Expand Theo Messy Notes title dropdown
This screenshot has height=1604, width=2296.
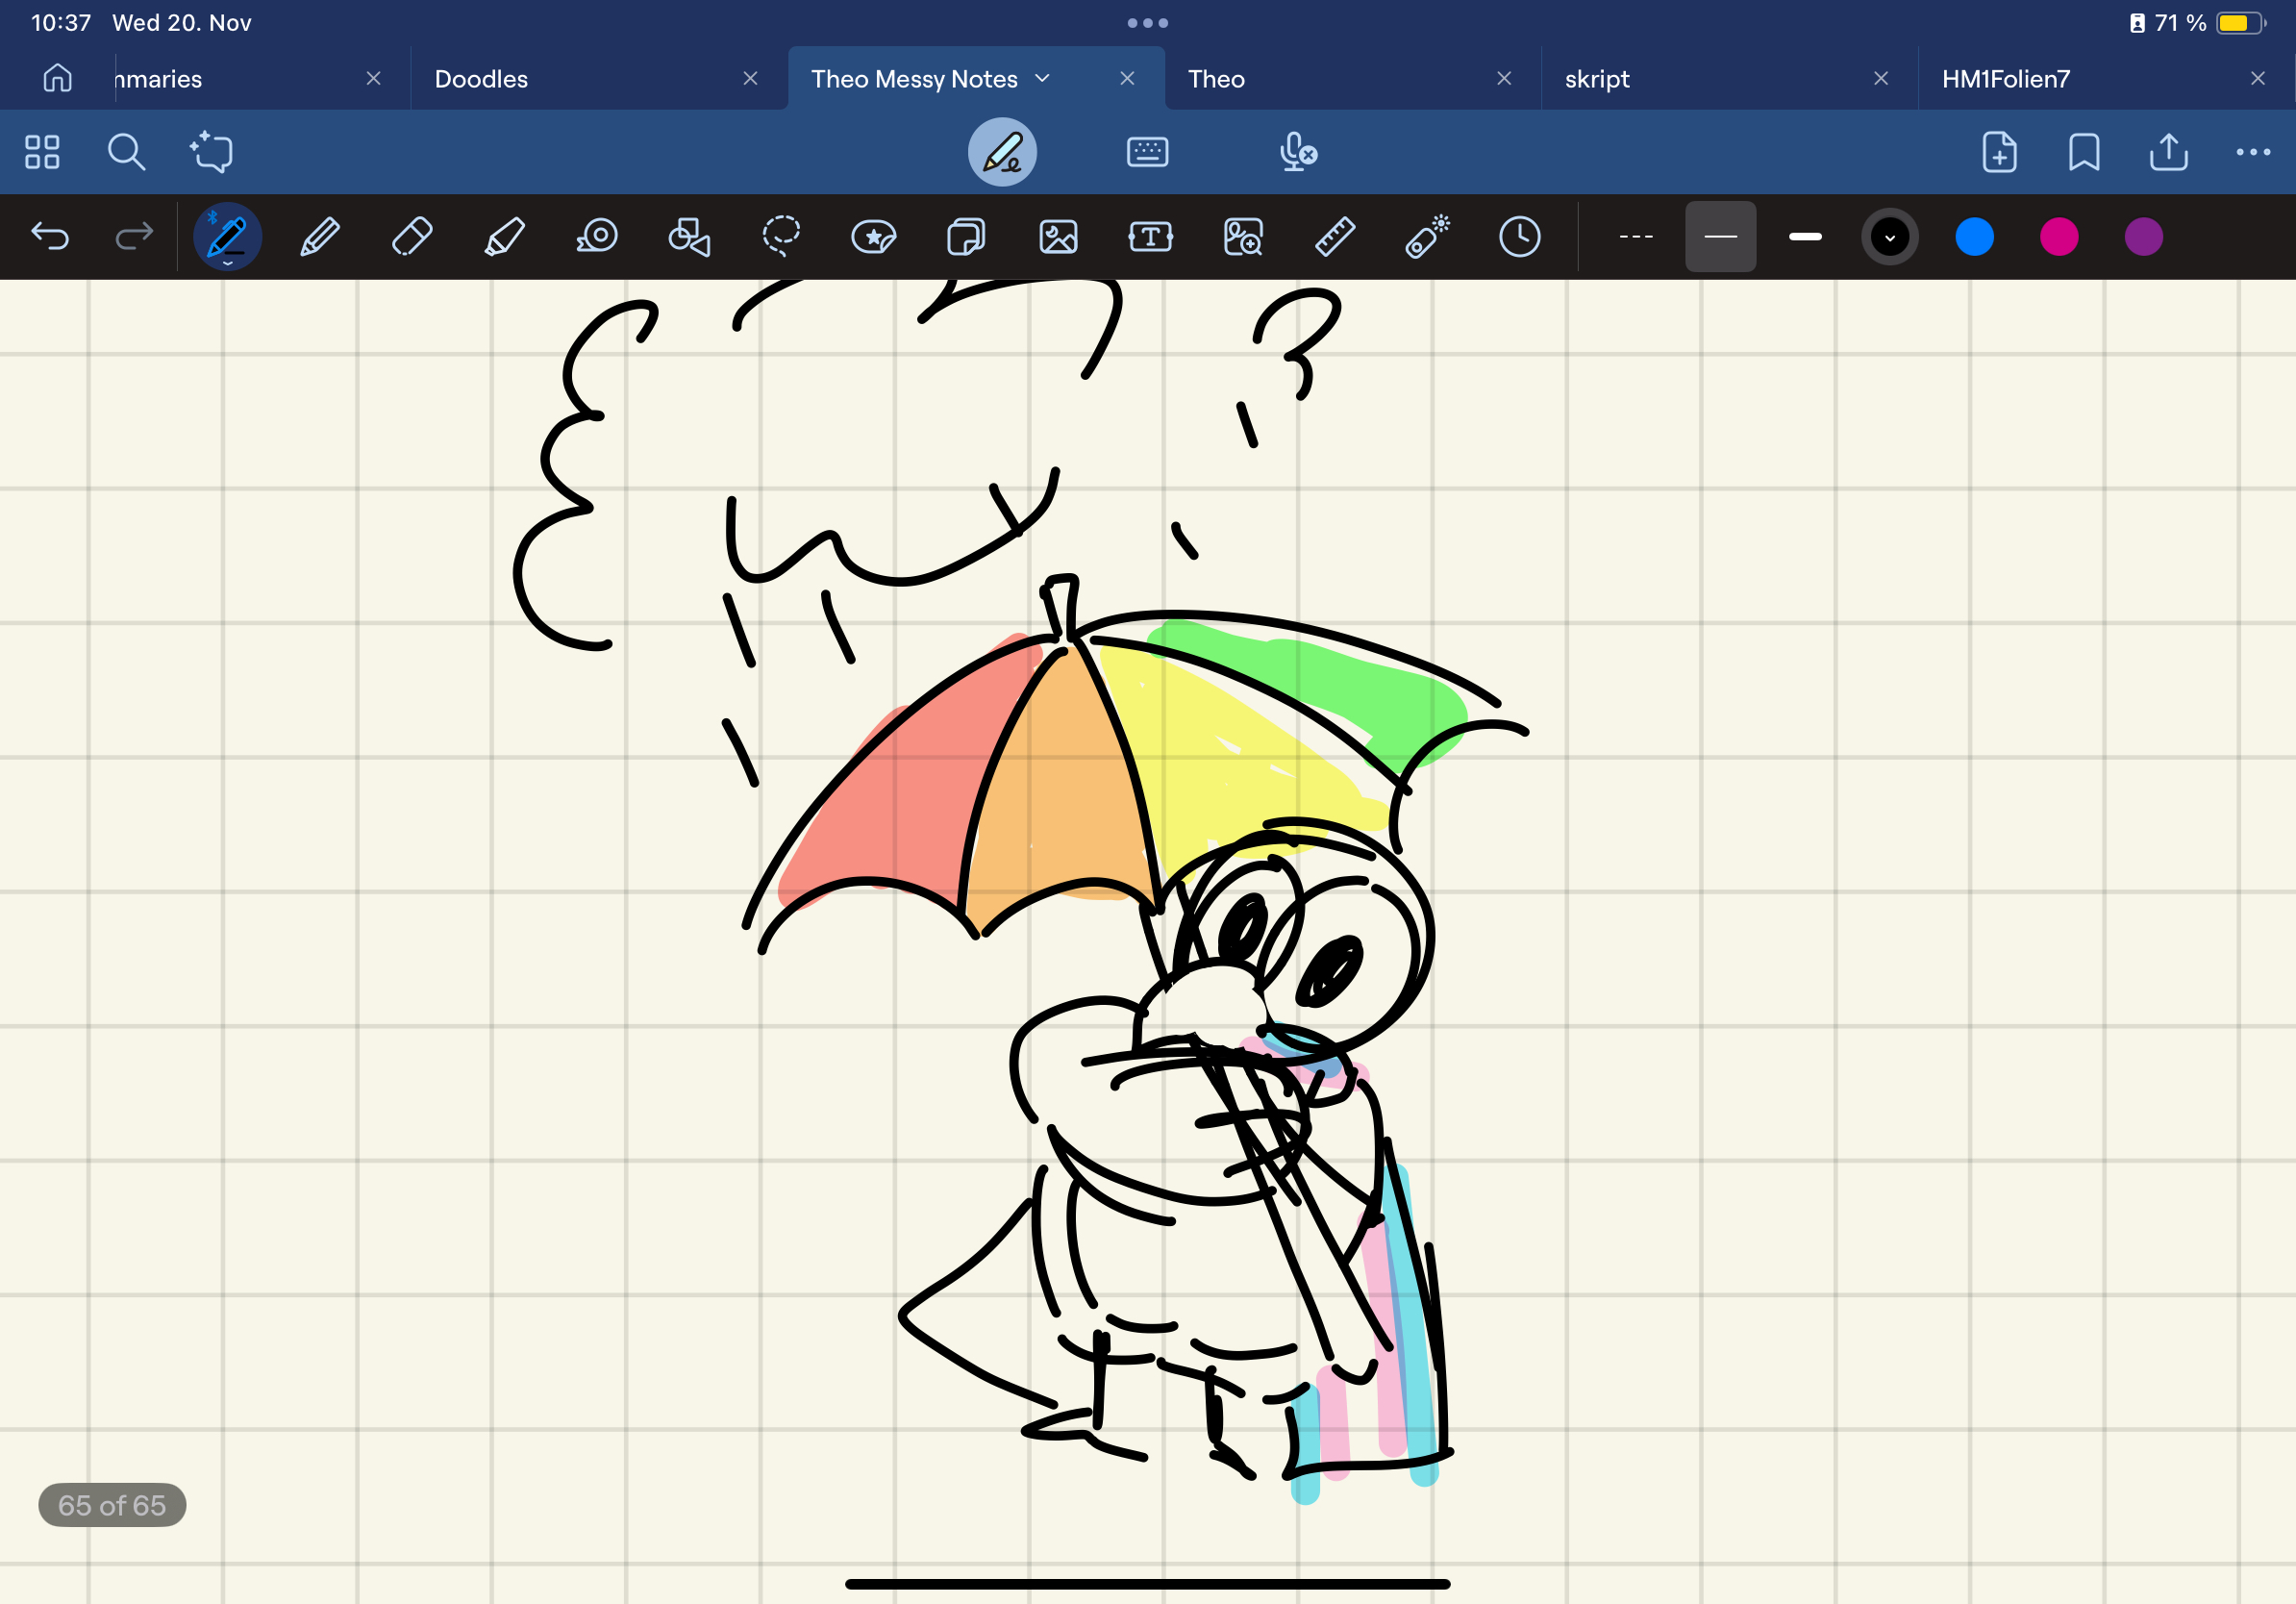pos(1042,78)
